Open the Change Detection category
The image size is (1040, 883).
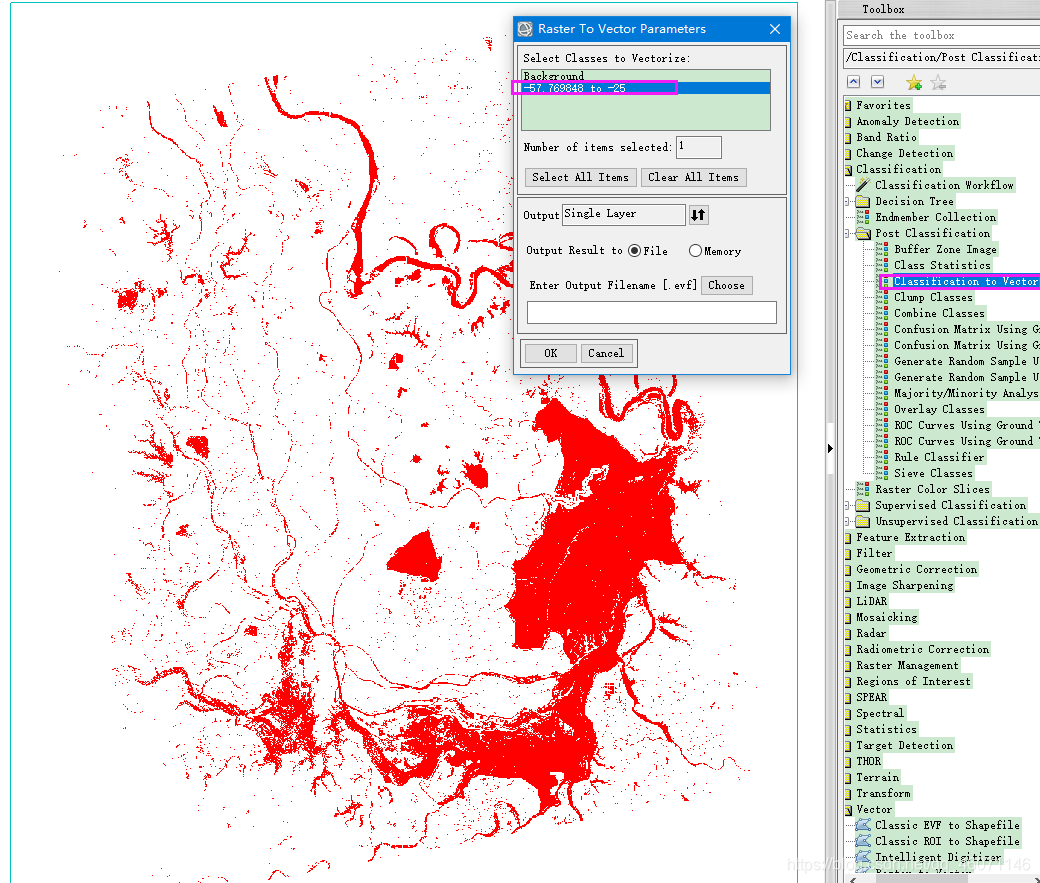pyautogui.click(x=905, y=153)
